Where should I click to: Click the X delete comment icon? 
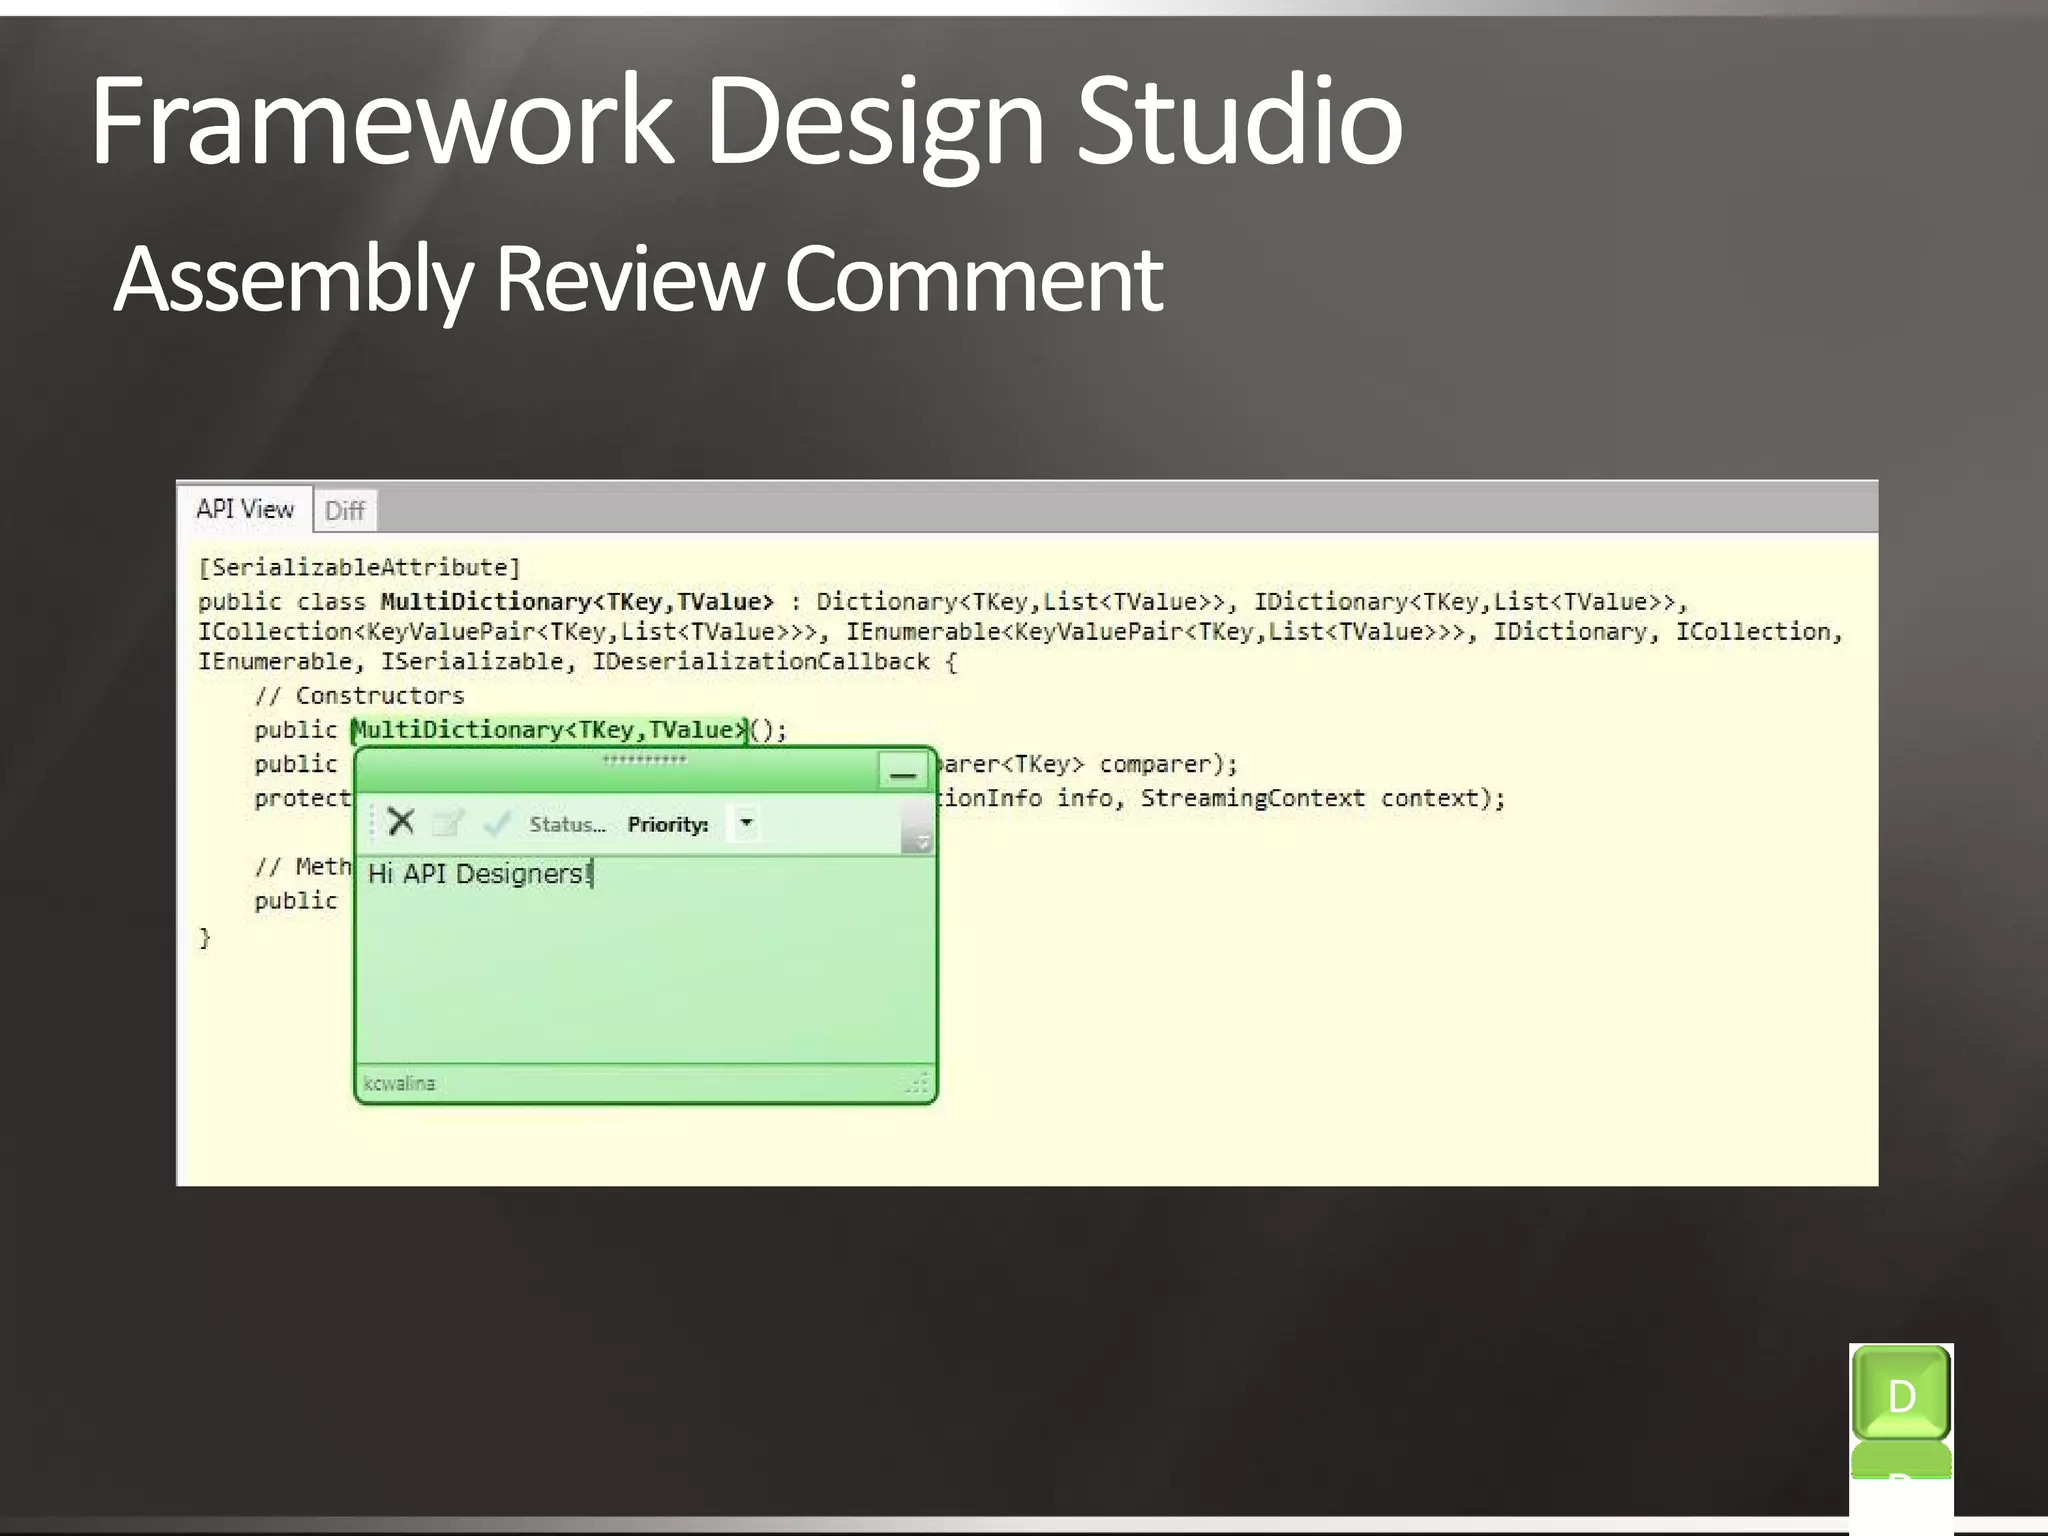401,822
